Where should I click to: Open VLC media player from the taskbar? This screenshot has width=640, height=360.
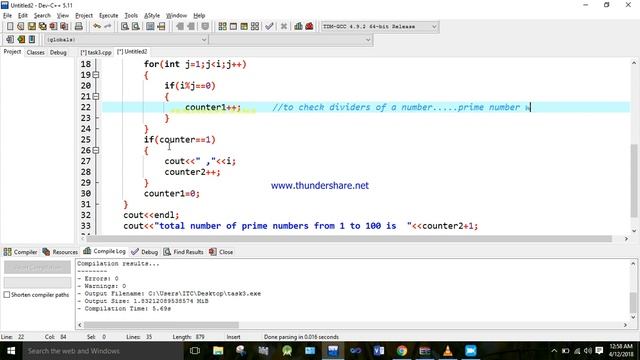point(448,351)
